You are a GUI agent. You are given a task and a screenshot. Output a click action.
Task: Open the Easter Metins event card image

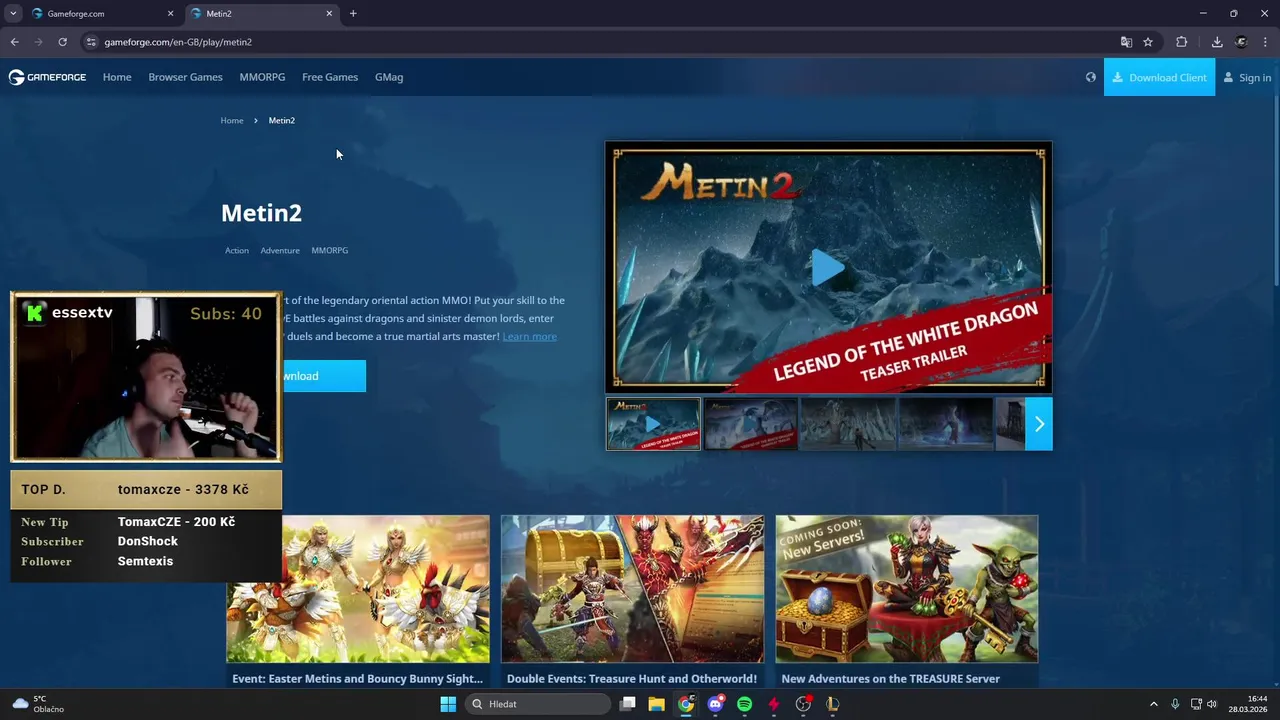coord(358,589)
